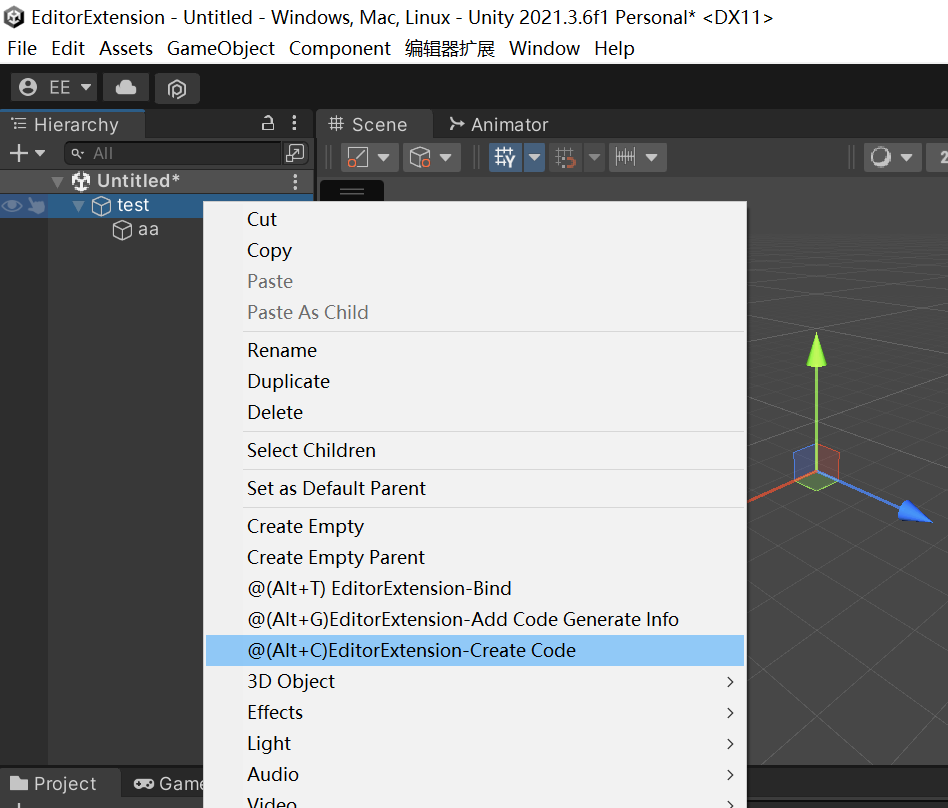Switch to the Scene tab

pos(374,125)
